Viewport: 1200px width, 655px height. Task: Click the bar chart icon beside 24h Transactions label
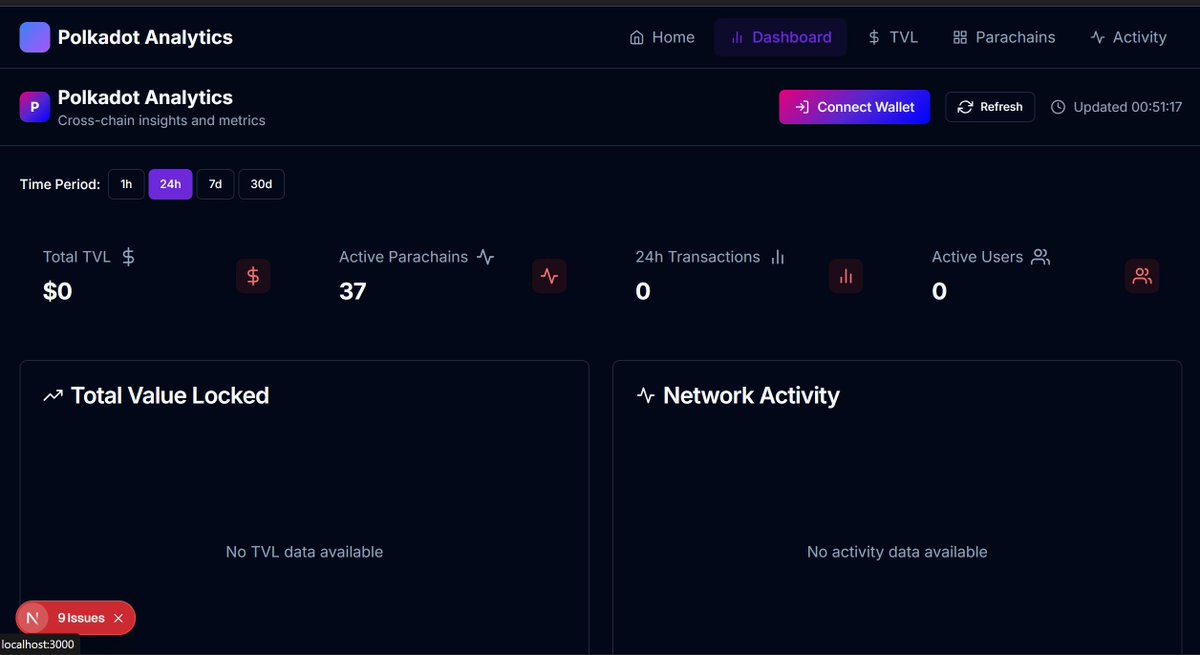click(777, 257)
